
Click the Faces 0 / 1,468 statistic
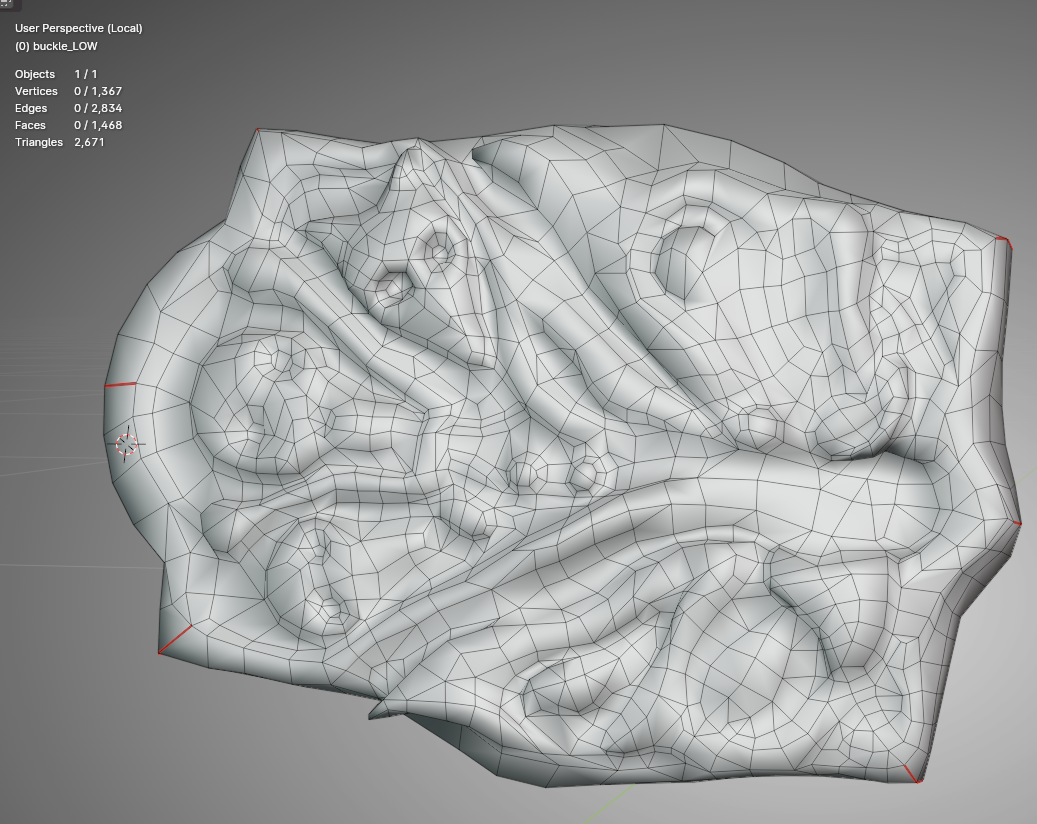68,125
